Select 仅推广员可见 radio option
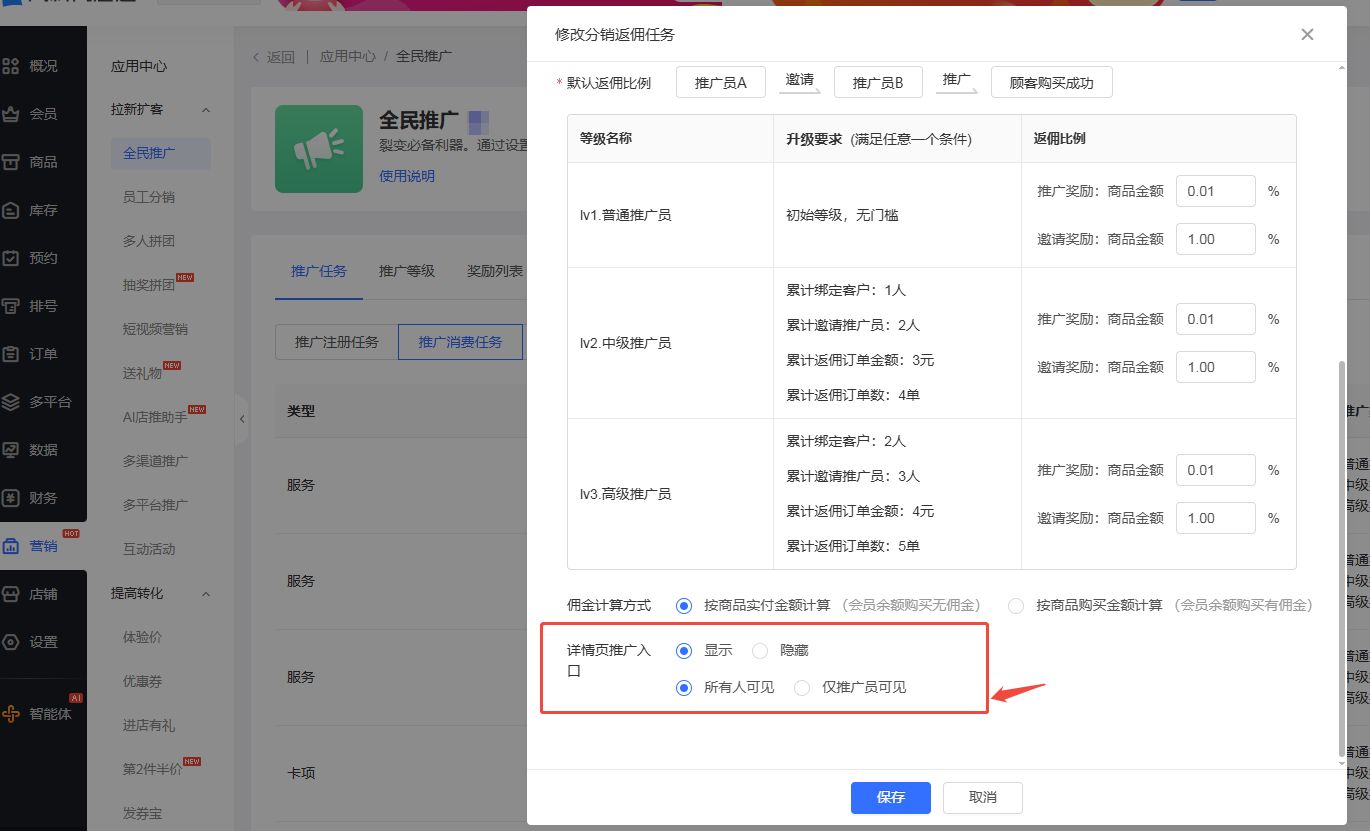Image resolution: width=1370 pixels, height=831 pixels. (802, 688)
